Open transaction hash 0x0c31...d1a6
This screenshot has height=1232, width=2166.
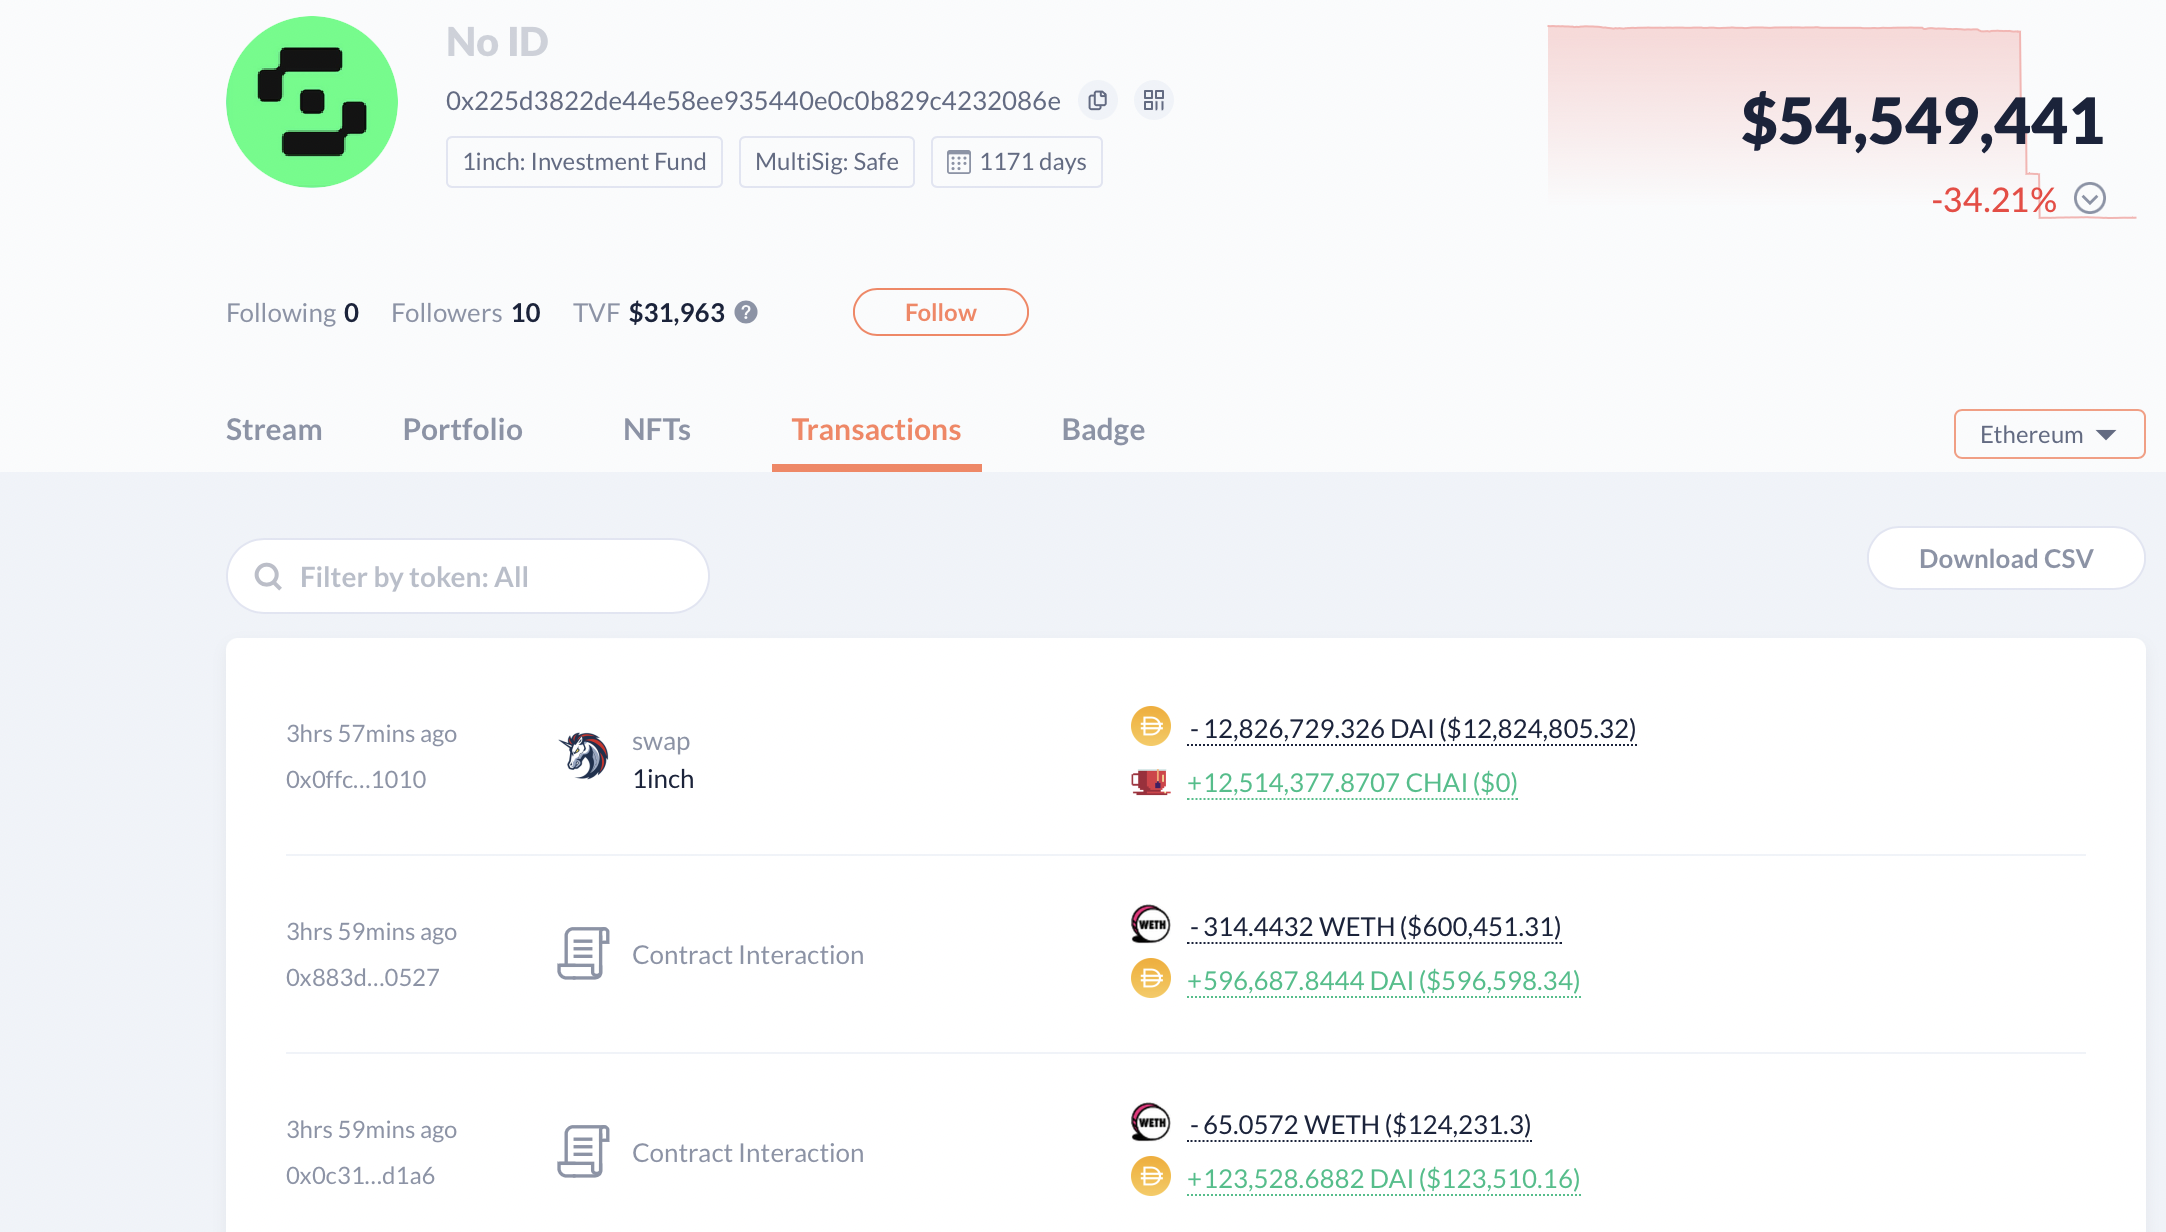tap(360, 1175)
